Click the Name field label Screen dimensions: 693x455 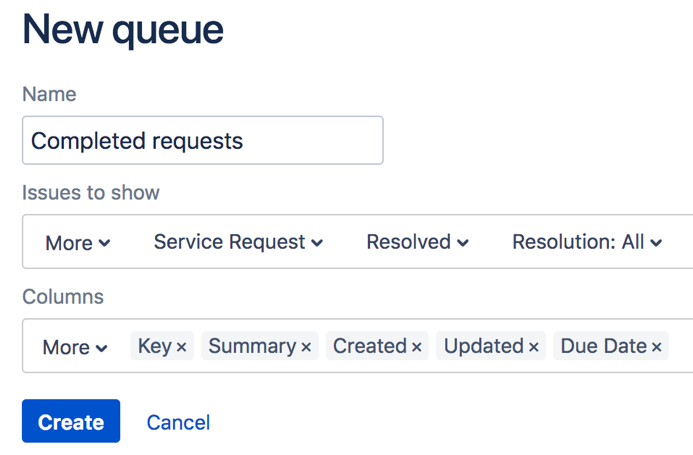point(49,94)
